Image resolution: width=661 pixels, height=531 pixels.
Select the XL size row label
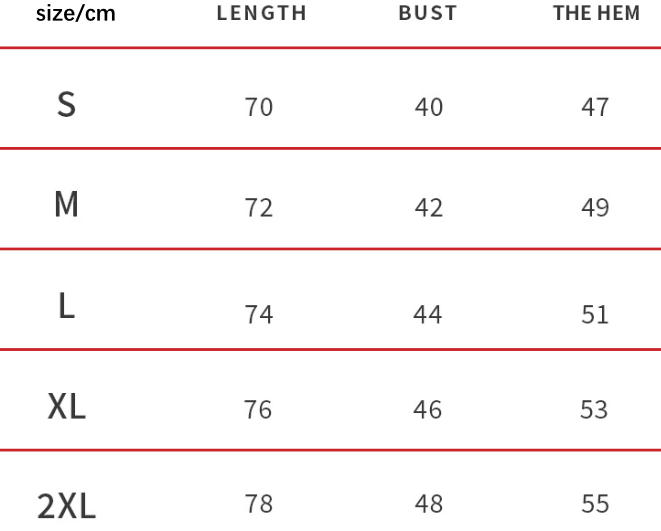pyautogui.click(x=66, y=407)
